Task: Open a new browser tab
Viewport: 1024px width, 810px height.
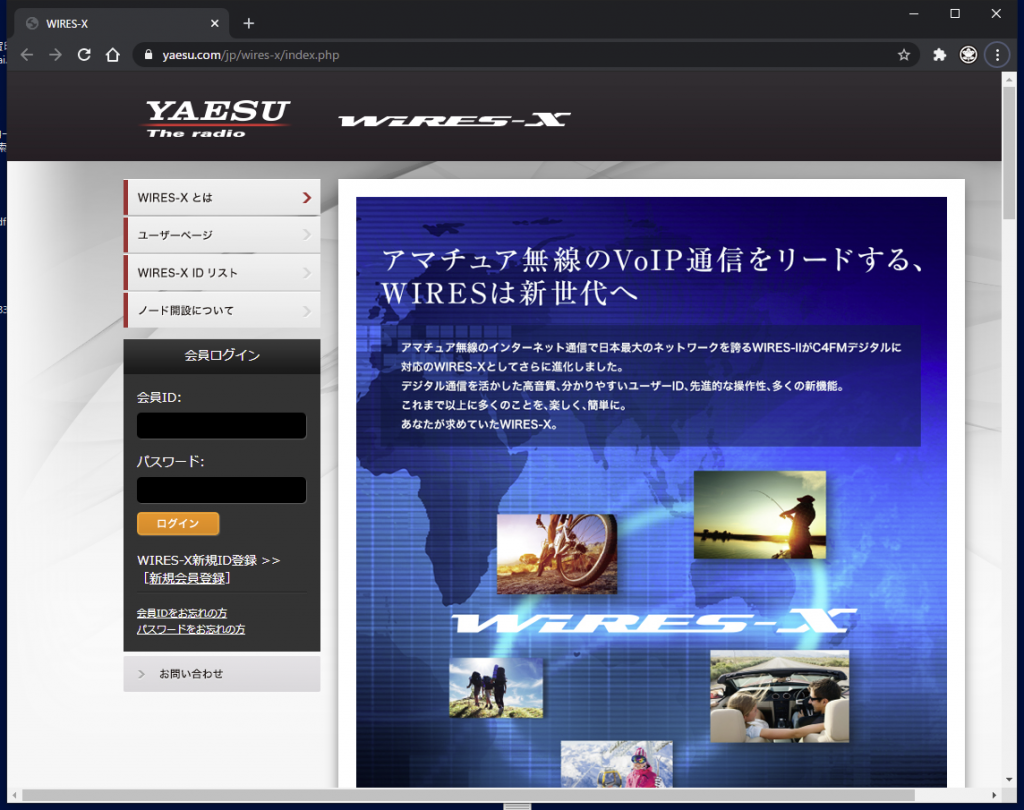Action: coord(248,22)
